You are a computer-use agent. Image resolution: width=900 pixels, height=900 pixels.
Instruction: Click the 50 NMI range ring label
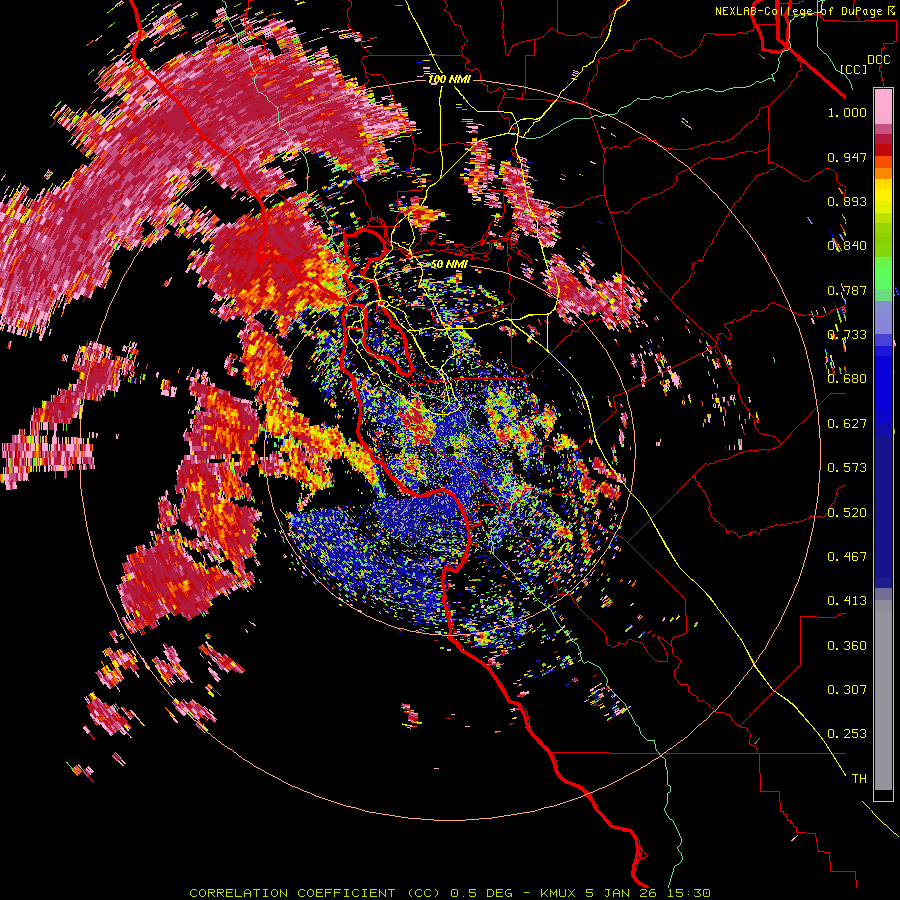pos(449,264)
